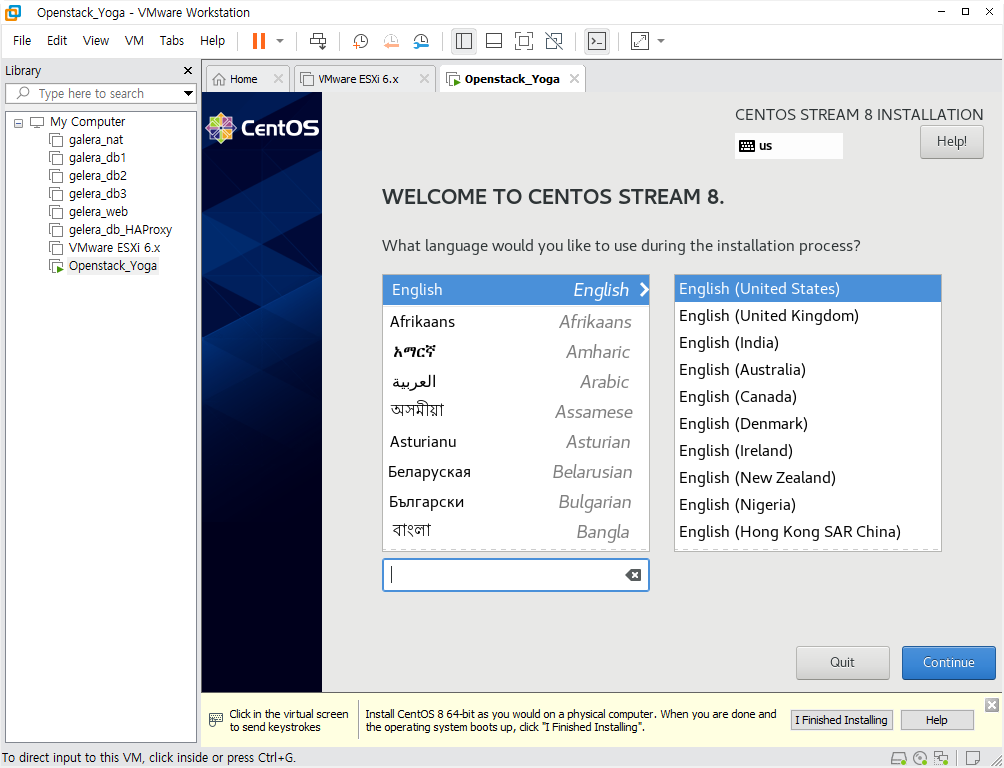
Task: Open the View menu
Action: [95, 40]
